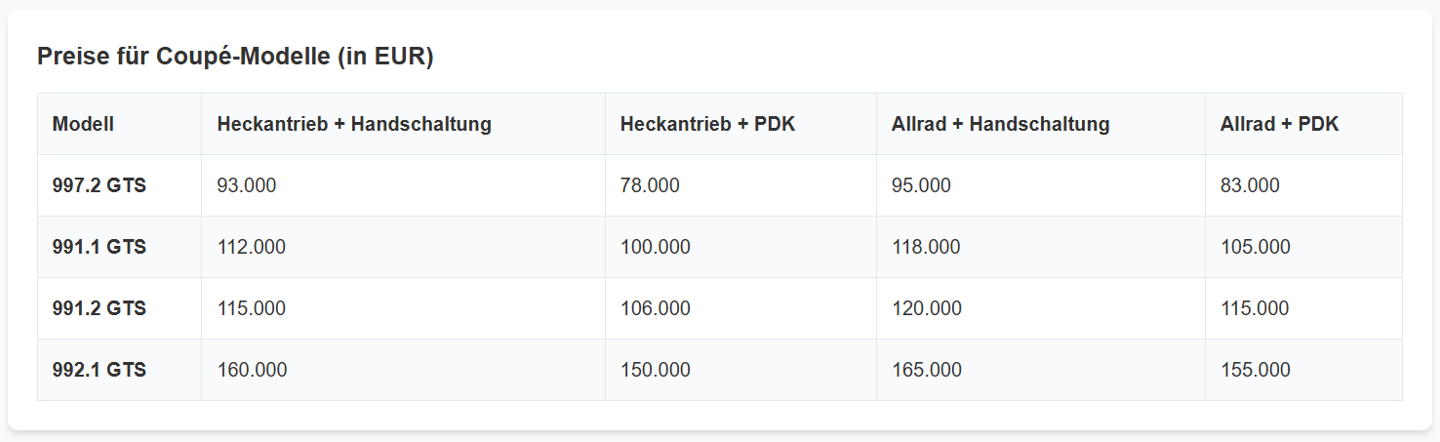This screenshot has height=442, width=1440.
Task: Click the heading 'Preise für Coupé-Modelle (in EUR)'
Action: pos(235,57)
